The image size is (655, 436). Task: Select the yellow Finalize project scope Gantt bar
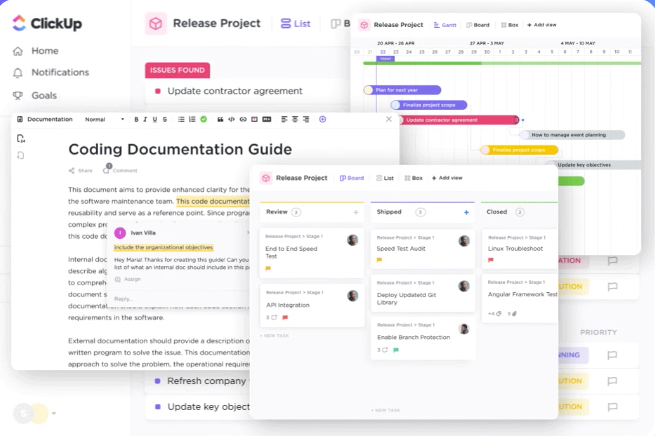pos(519,150)
